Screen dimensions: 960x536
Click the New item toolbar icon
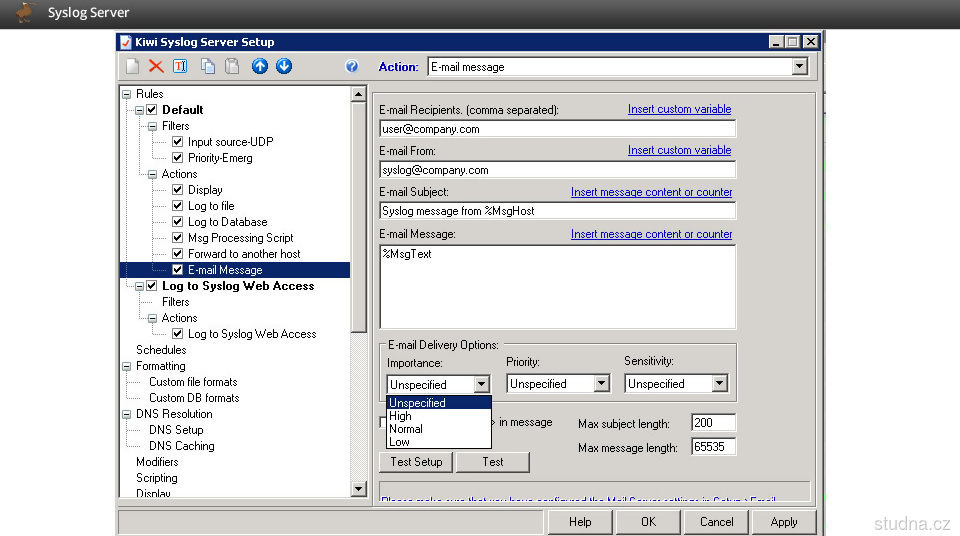[x=132, y=67]
